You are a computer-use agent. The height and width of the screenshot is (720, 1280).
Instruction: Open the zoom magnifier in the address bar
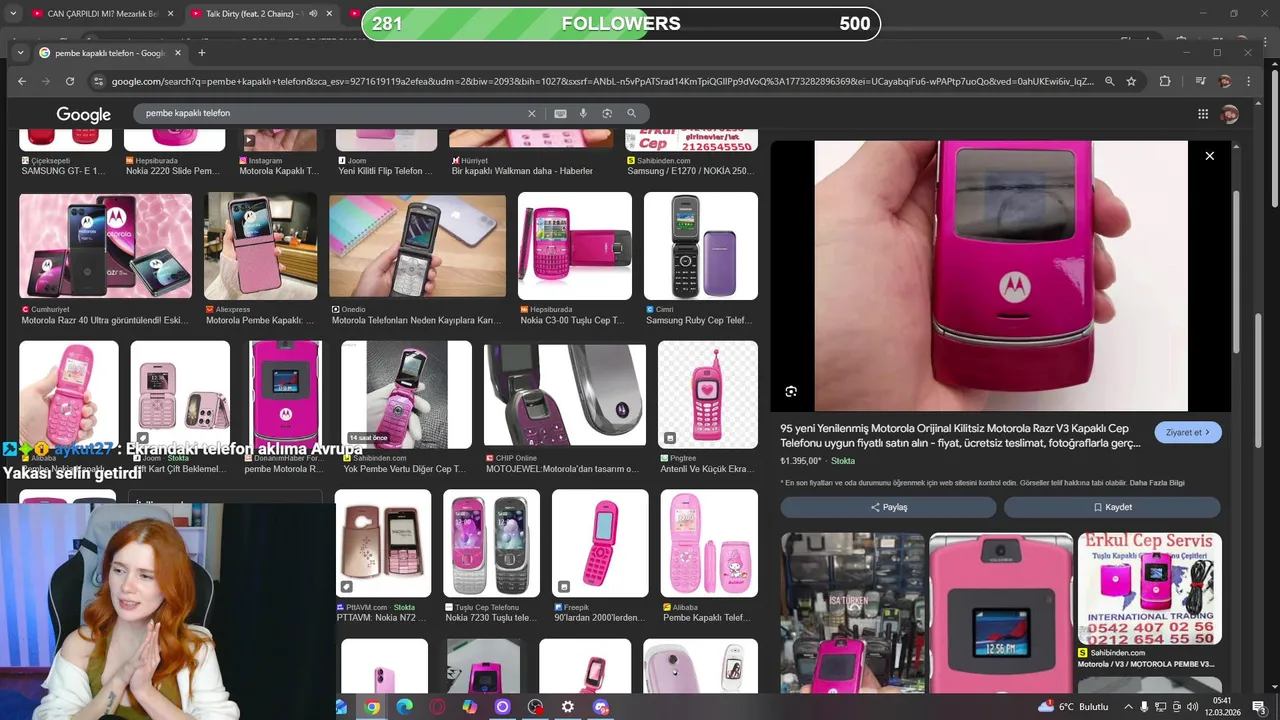(1109, 81)
